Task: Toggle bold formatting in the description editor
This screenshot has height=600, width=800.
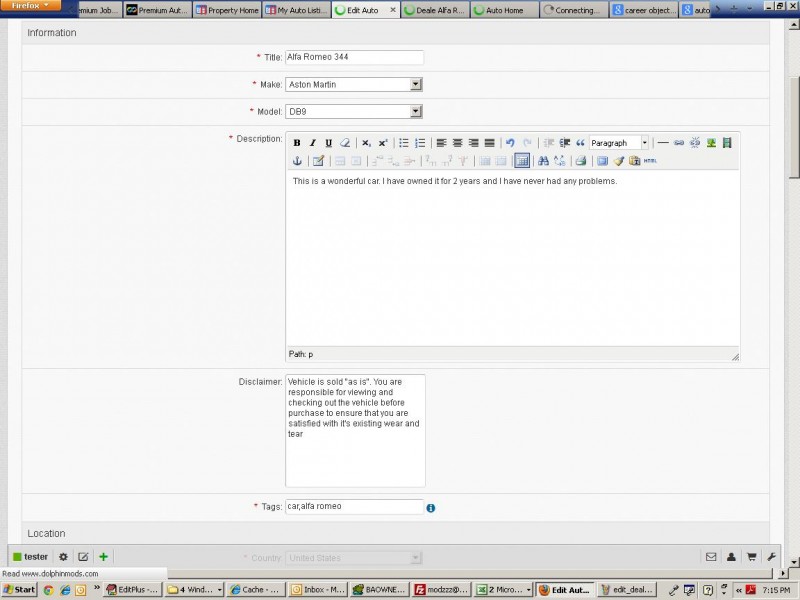Action: pos(296,143)
